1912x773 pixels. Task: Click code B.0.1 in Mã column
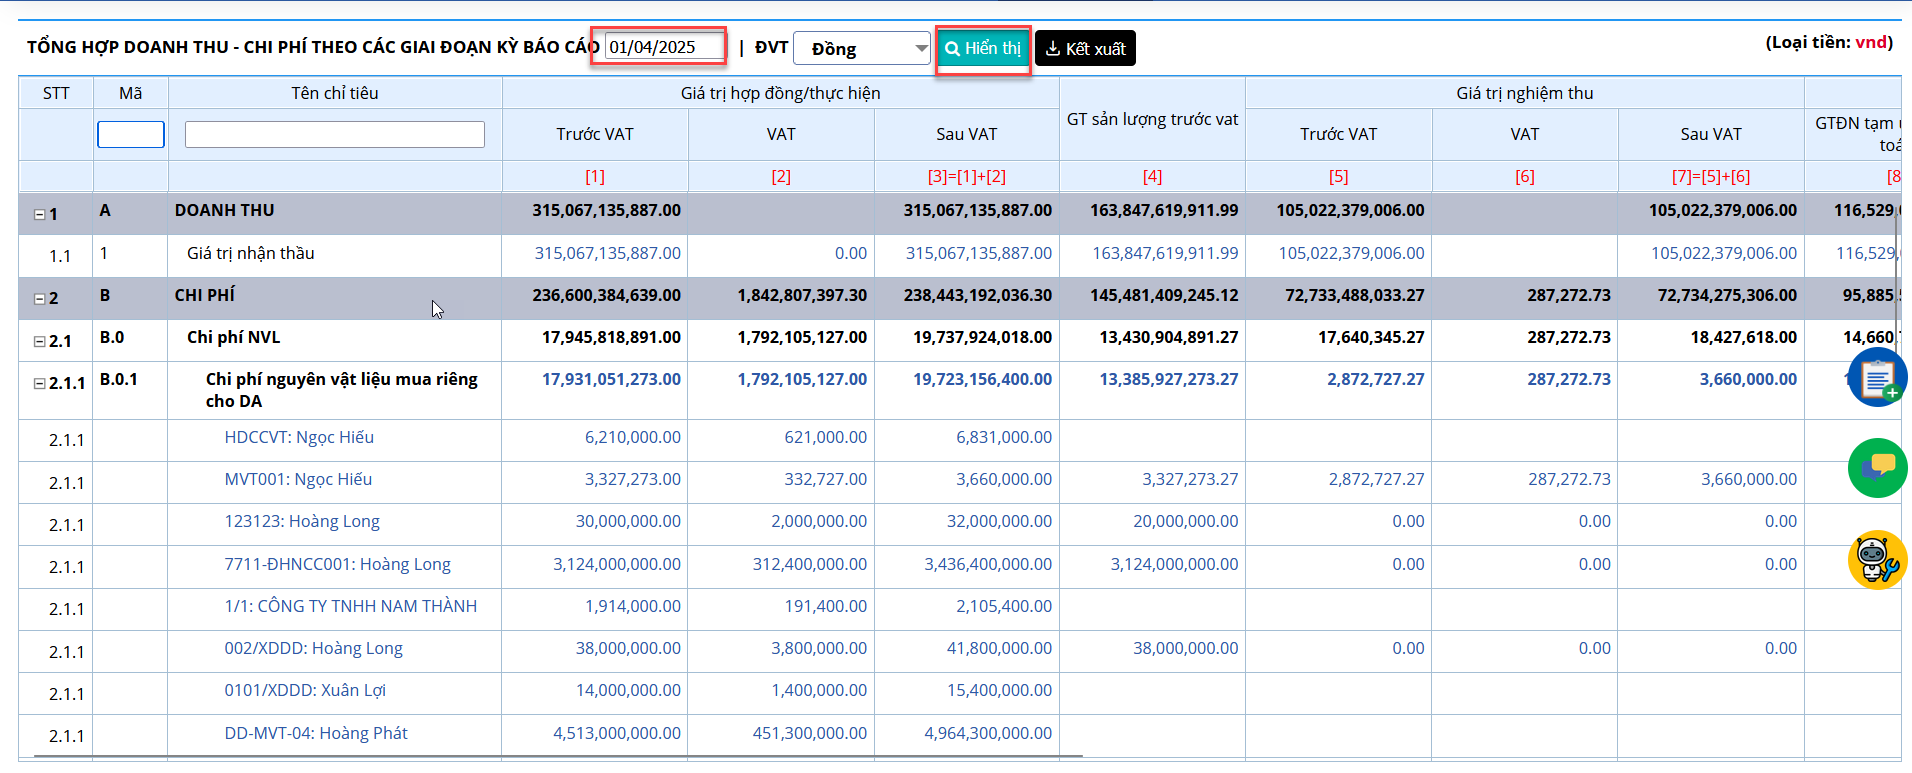tap(119, 379)
